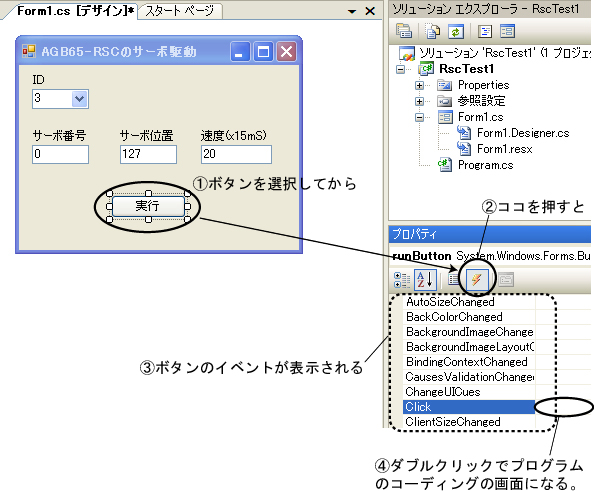Select the CausesValidationChanged event row
Viewport: 594px width, 491px height.
pyautogui.click(x=469, y=377)
